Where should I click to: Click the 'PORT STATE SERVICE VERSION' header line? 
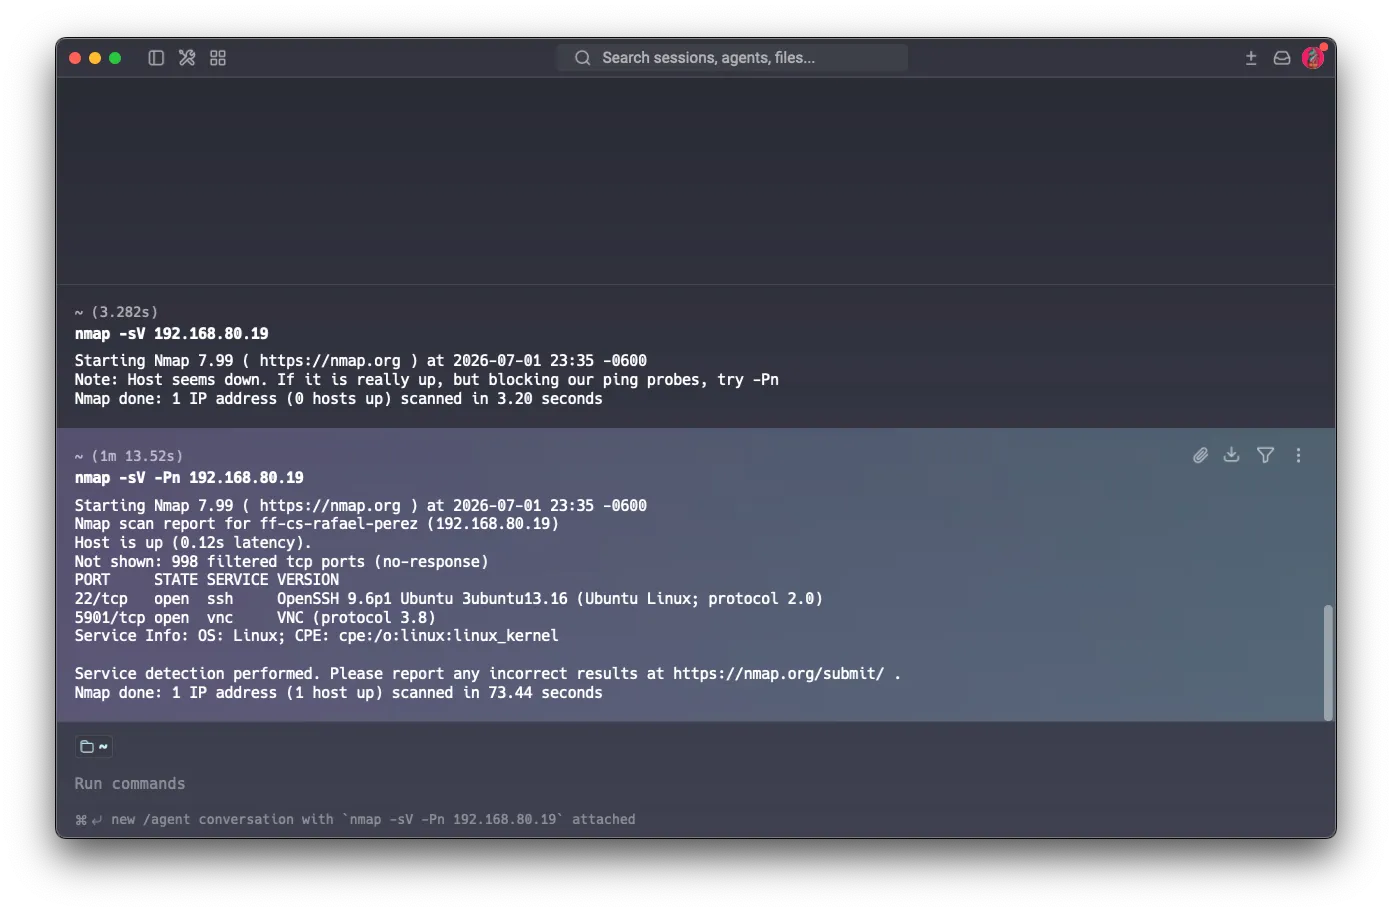coord(207,580)
